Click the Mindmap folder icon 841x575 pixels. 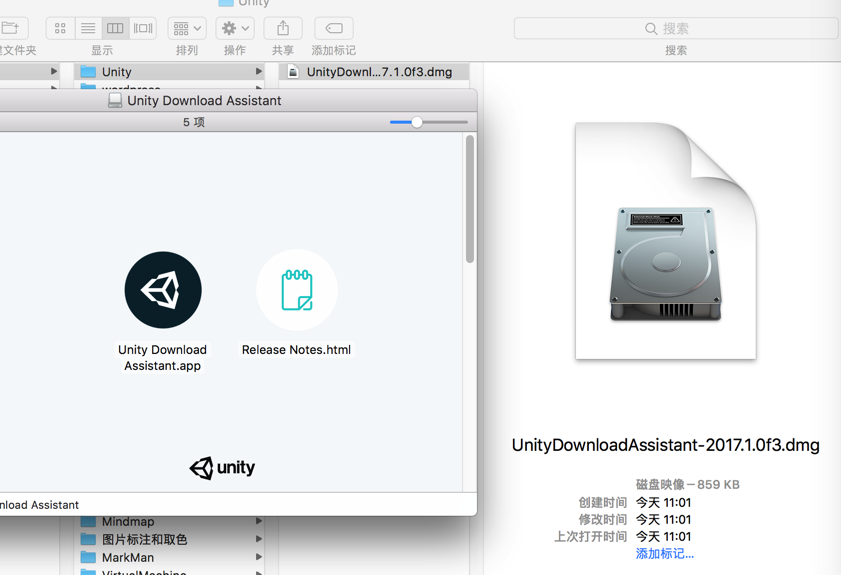click(x=88, y=521)
